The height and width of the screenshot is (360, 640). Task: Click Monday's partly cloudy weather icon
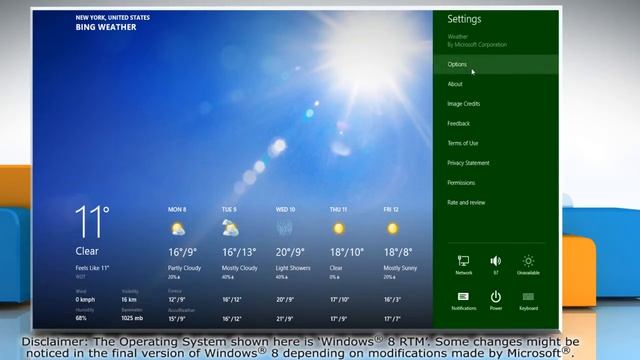pyautogui.click(x=178, y=229)
